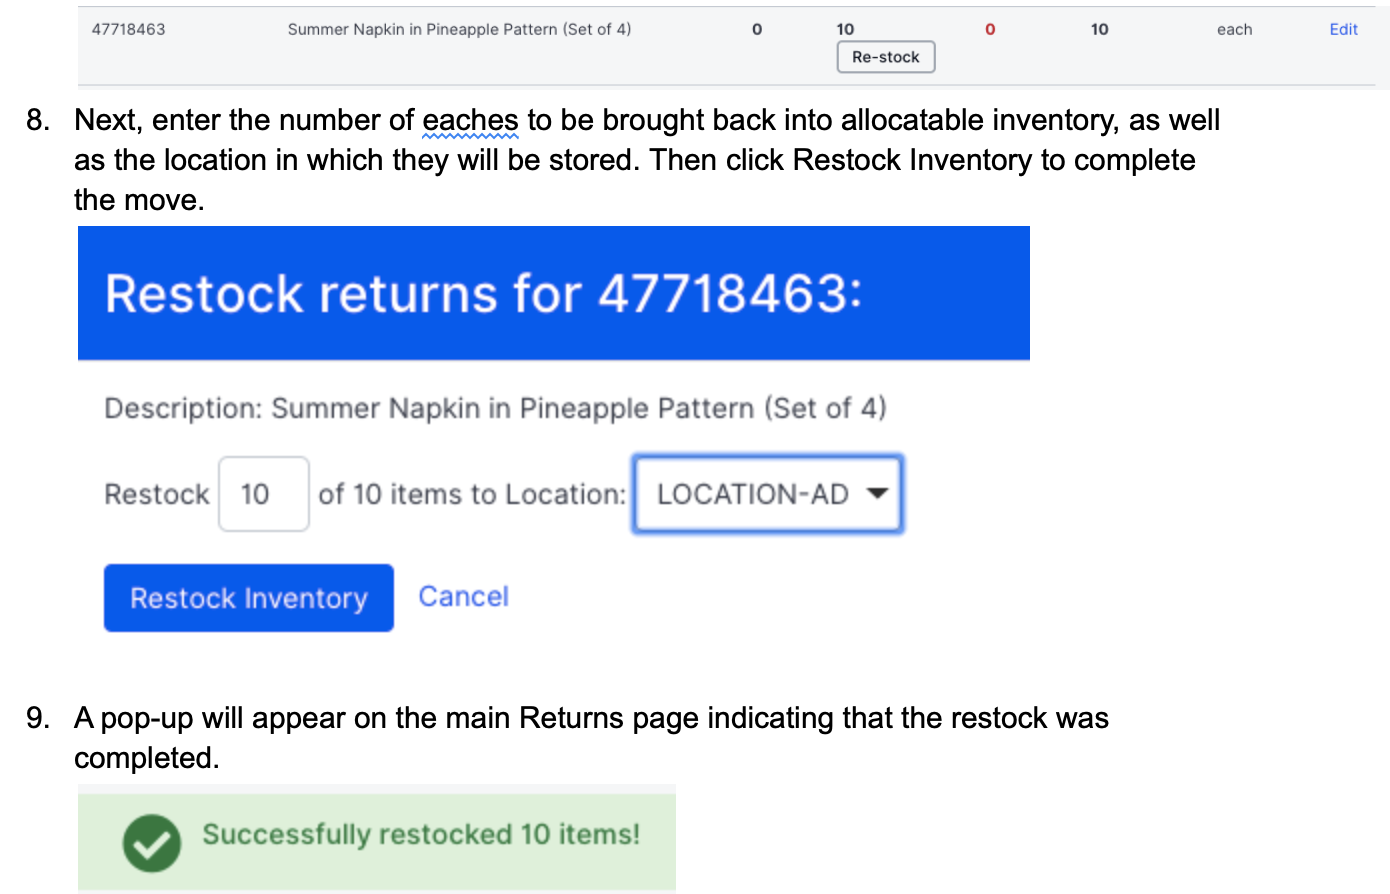Click the of 10 items to Location label
1390x894 pixels.
coord(470,493)
